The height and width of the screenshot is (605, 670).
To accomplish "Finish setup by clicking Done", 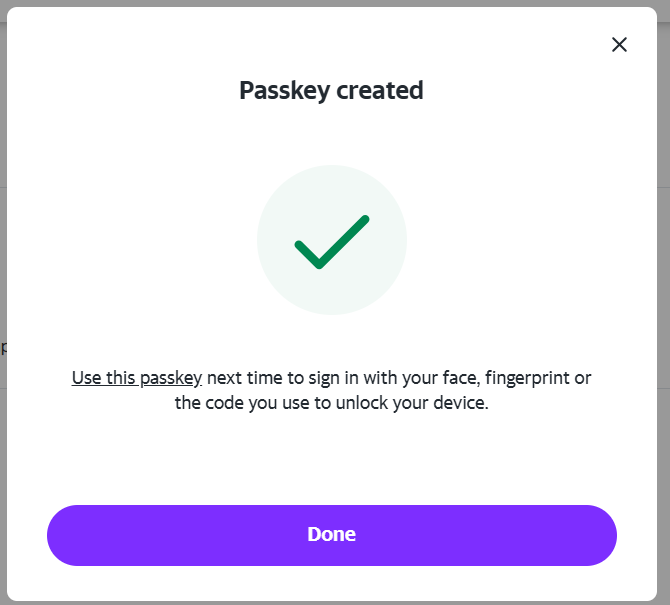I will tap(331, 534).
